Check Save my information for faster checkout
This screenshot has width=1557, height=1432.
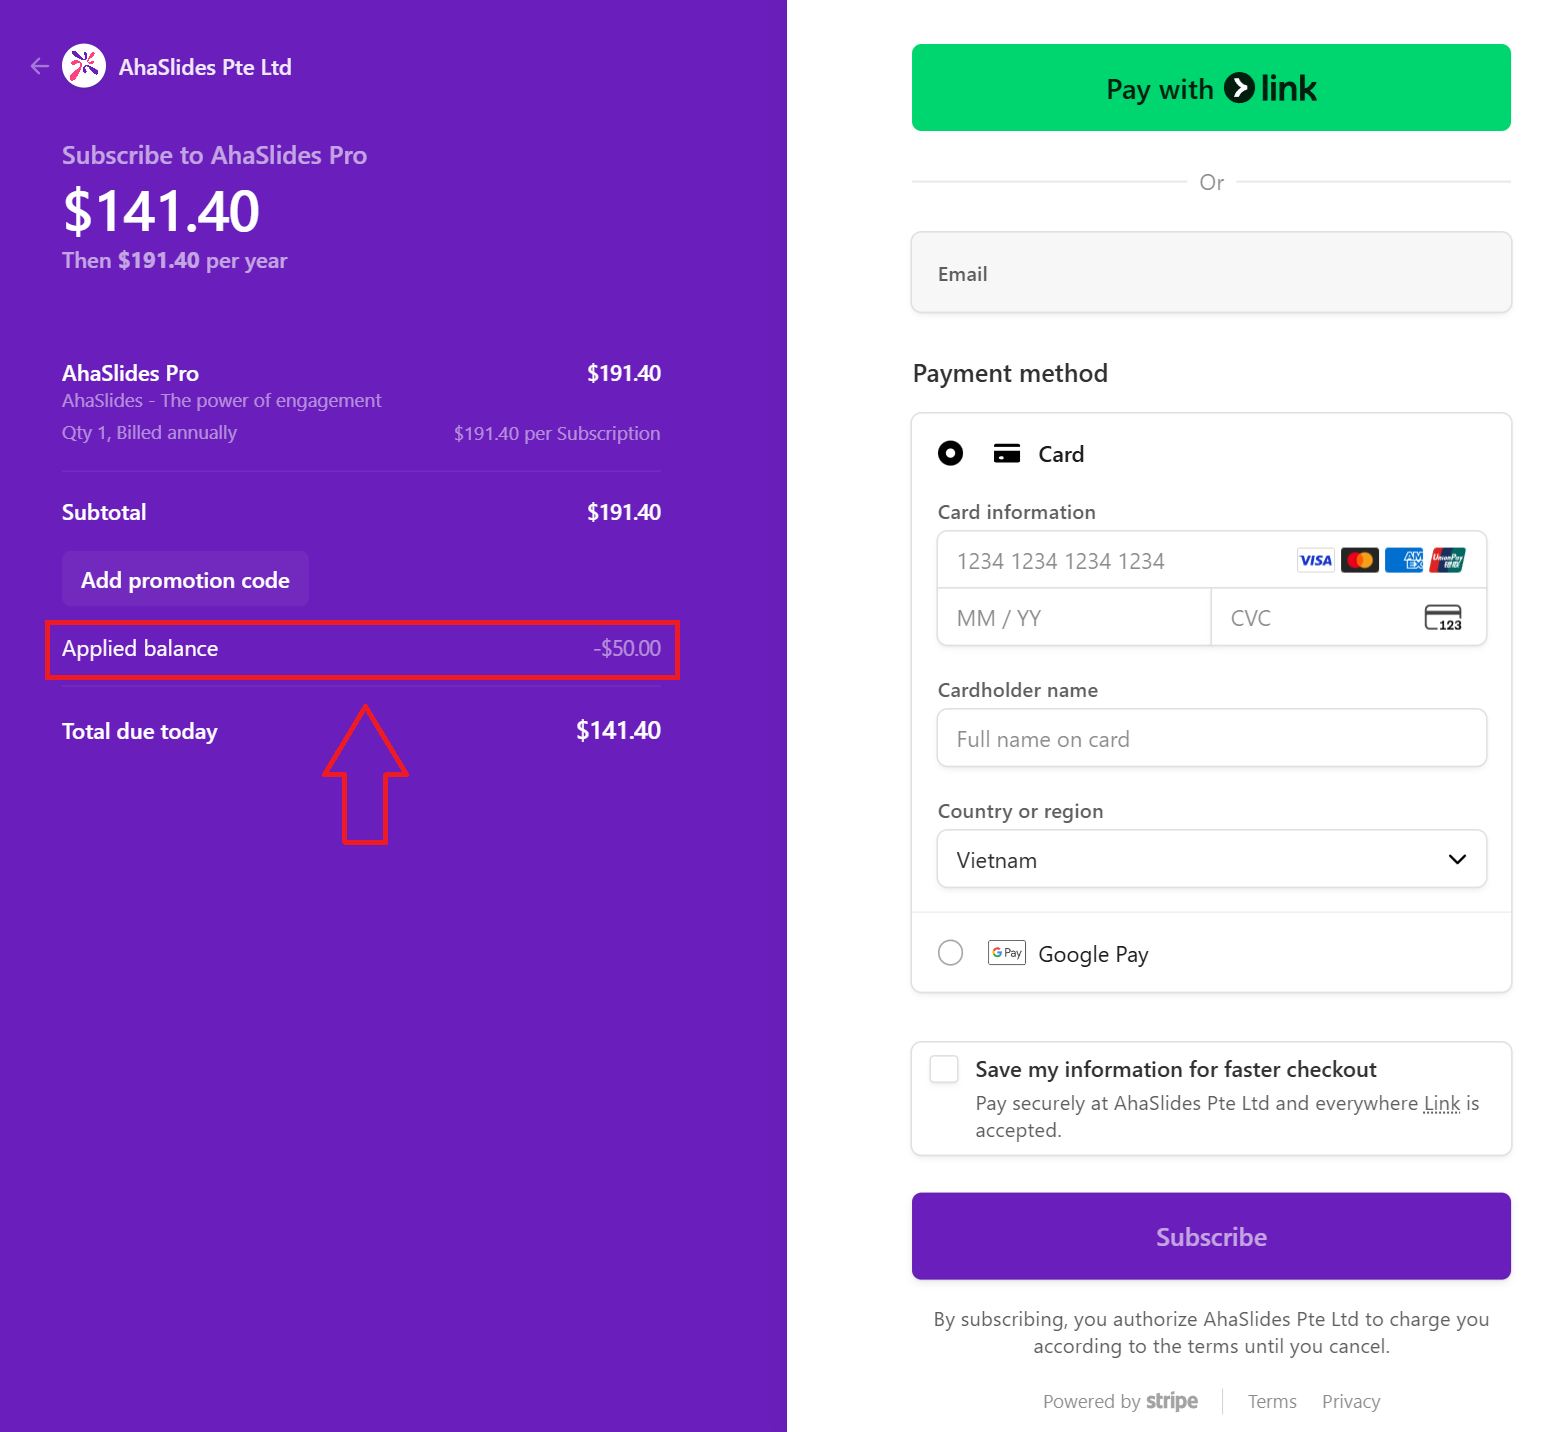pos(944,1069)
